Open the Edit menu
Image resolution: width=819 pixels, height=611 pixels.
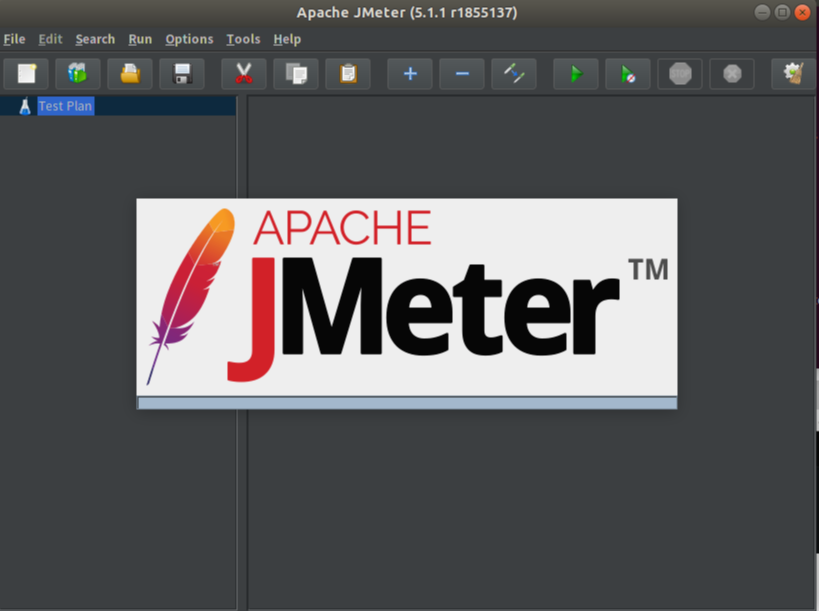pyautogui.click(x=50, y=39)
